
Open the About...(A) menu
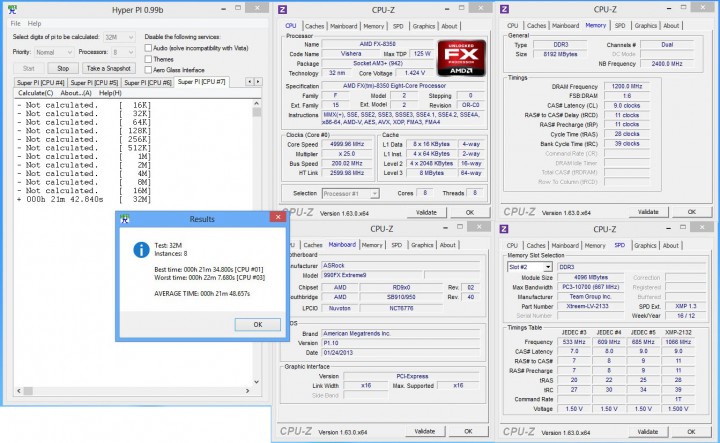pos(76,93)
